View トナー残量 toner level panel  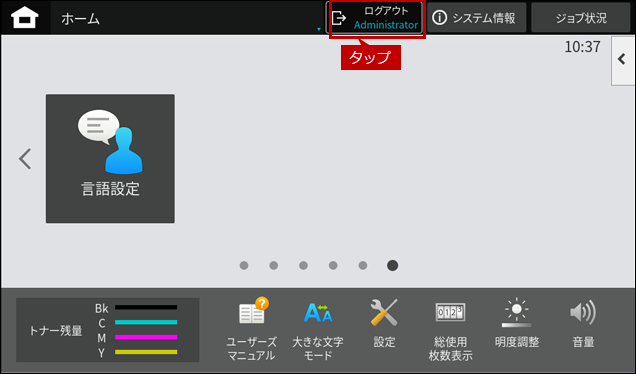click(107, 330)
